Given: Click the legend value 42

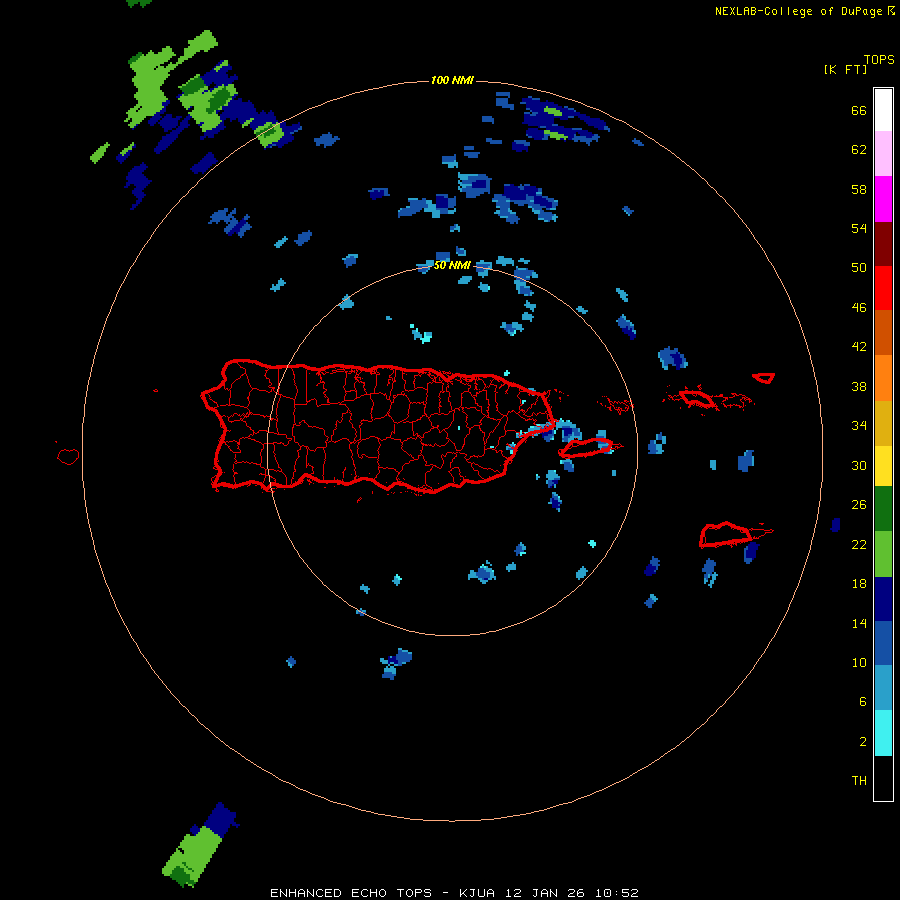Looking at the screenshot, I should (859, 347).
